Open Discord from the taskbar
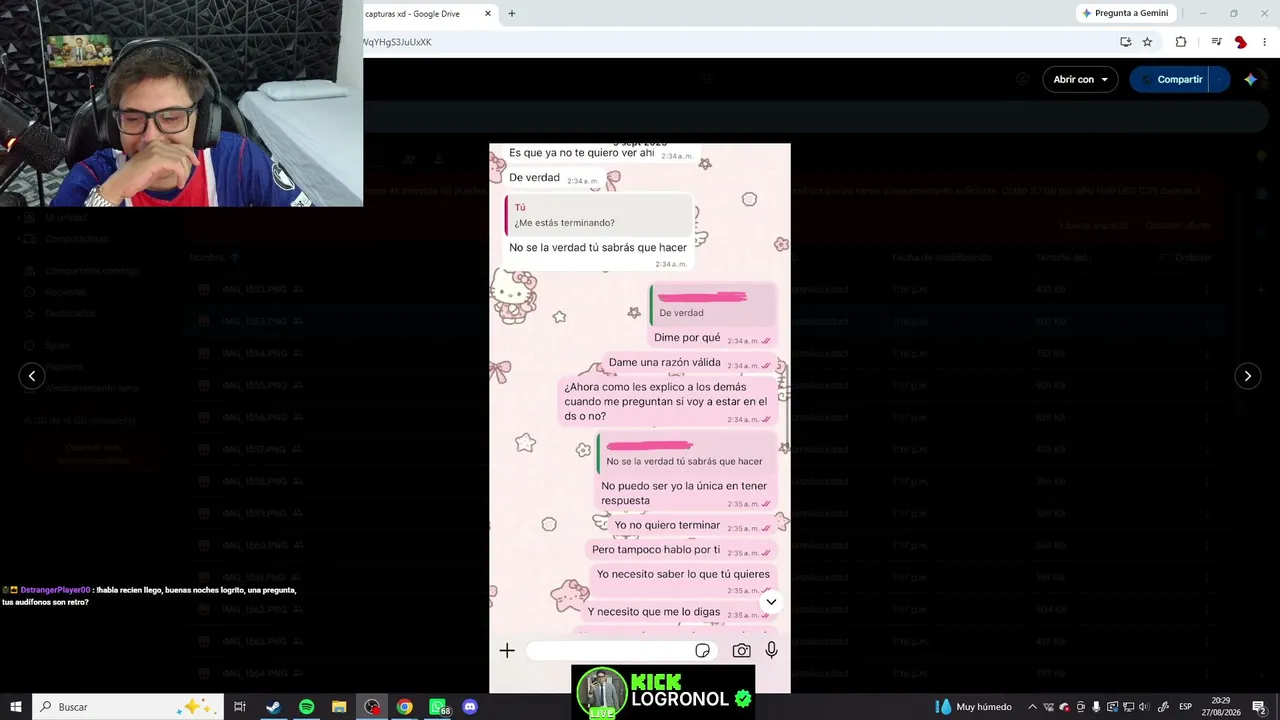 pos(470,707)
